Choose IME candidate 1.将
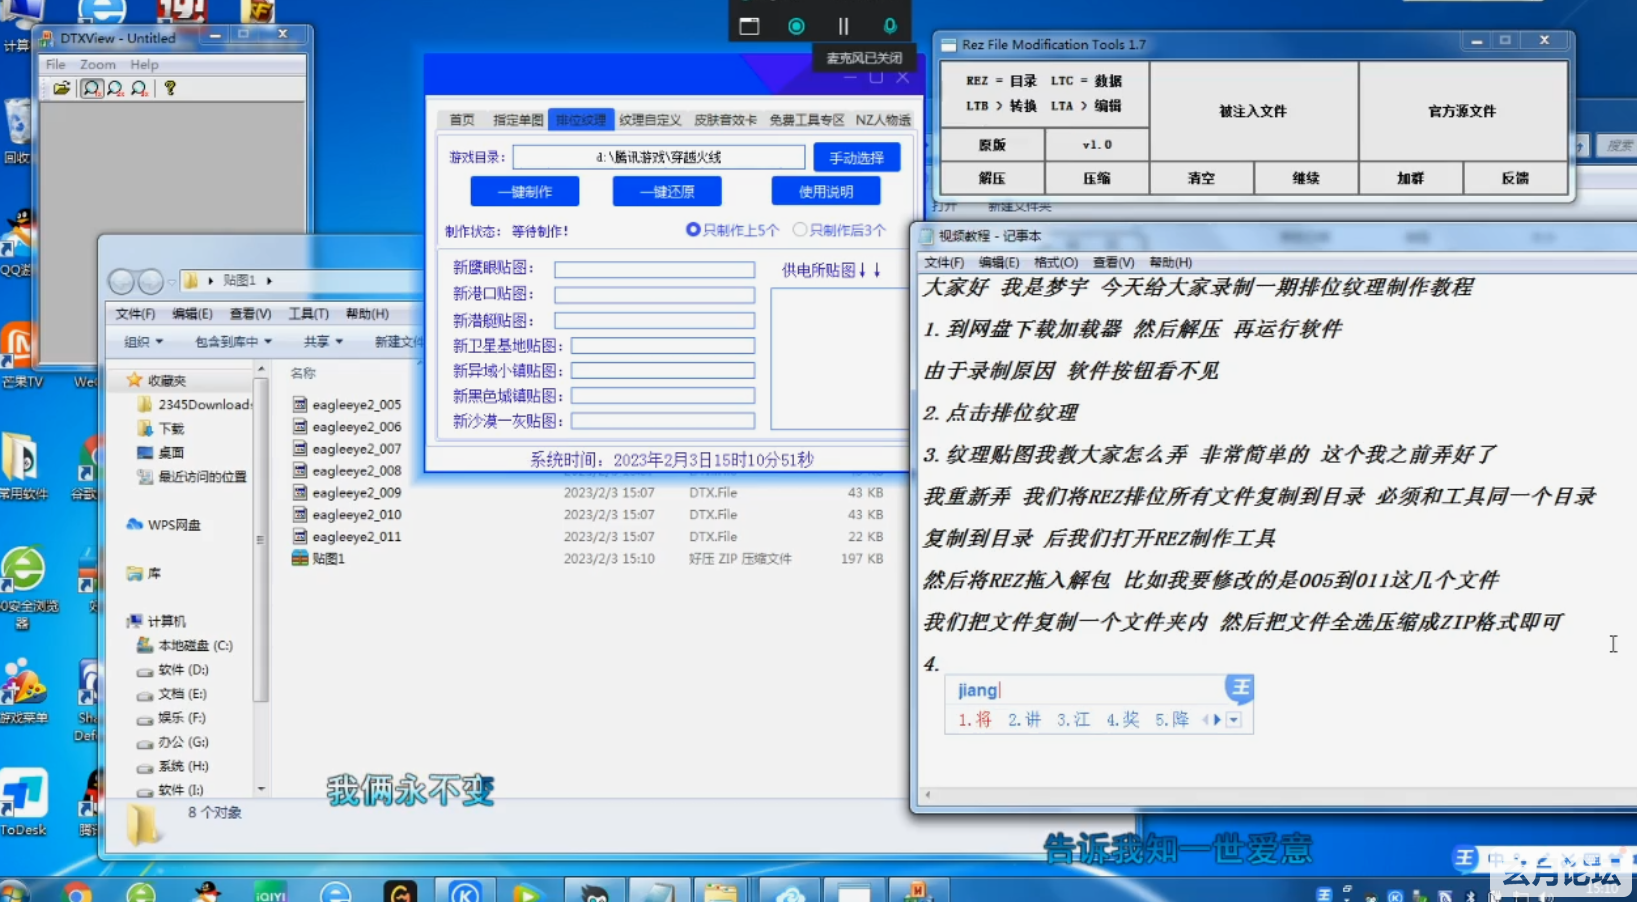1637x902 pixels. 975,720
